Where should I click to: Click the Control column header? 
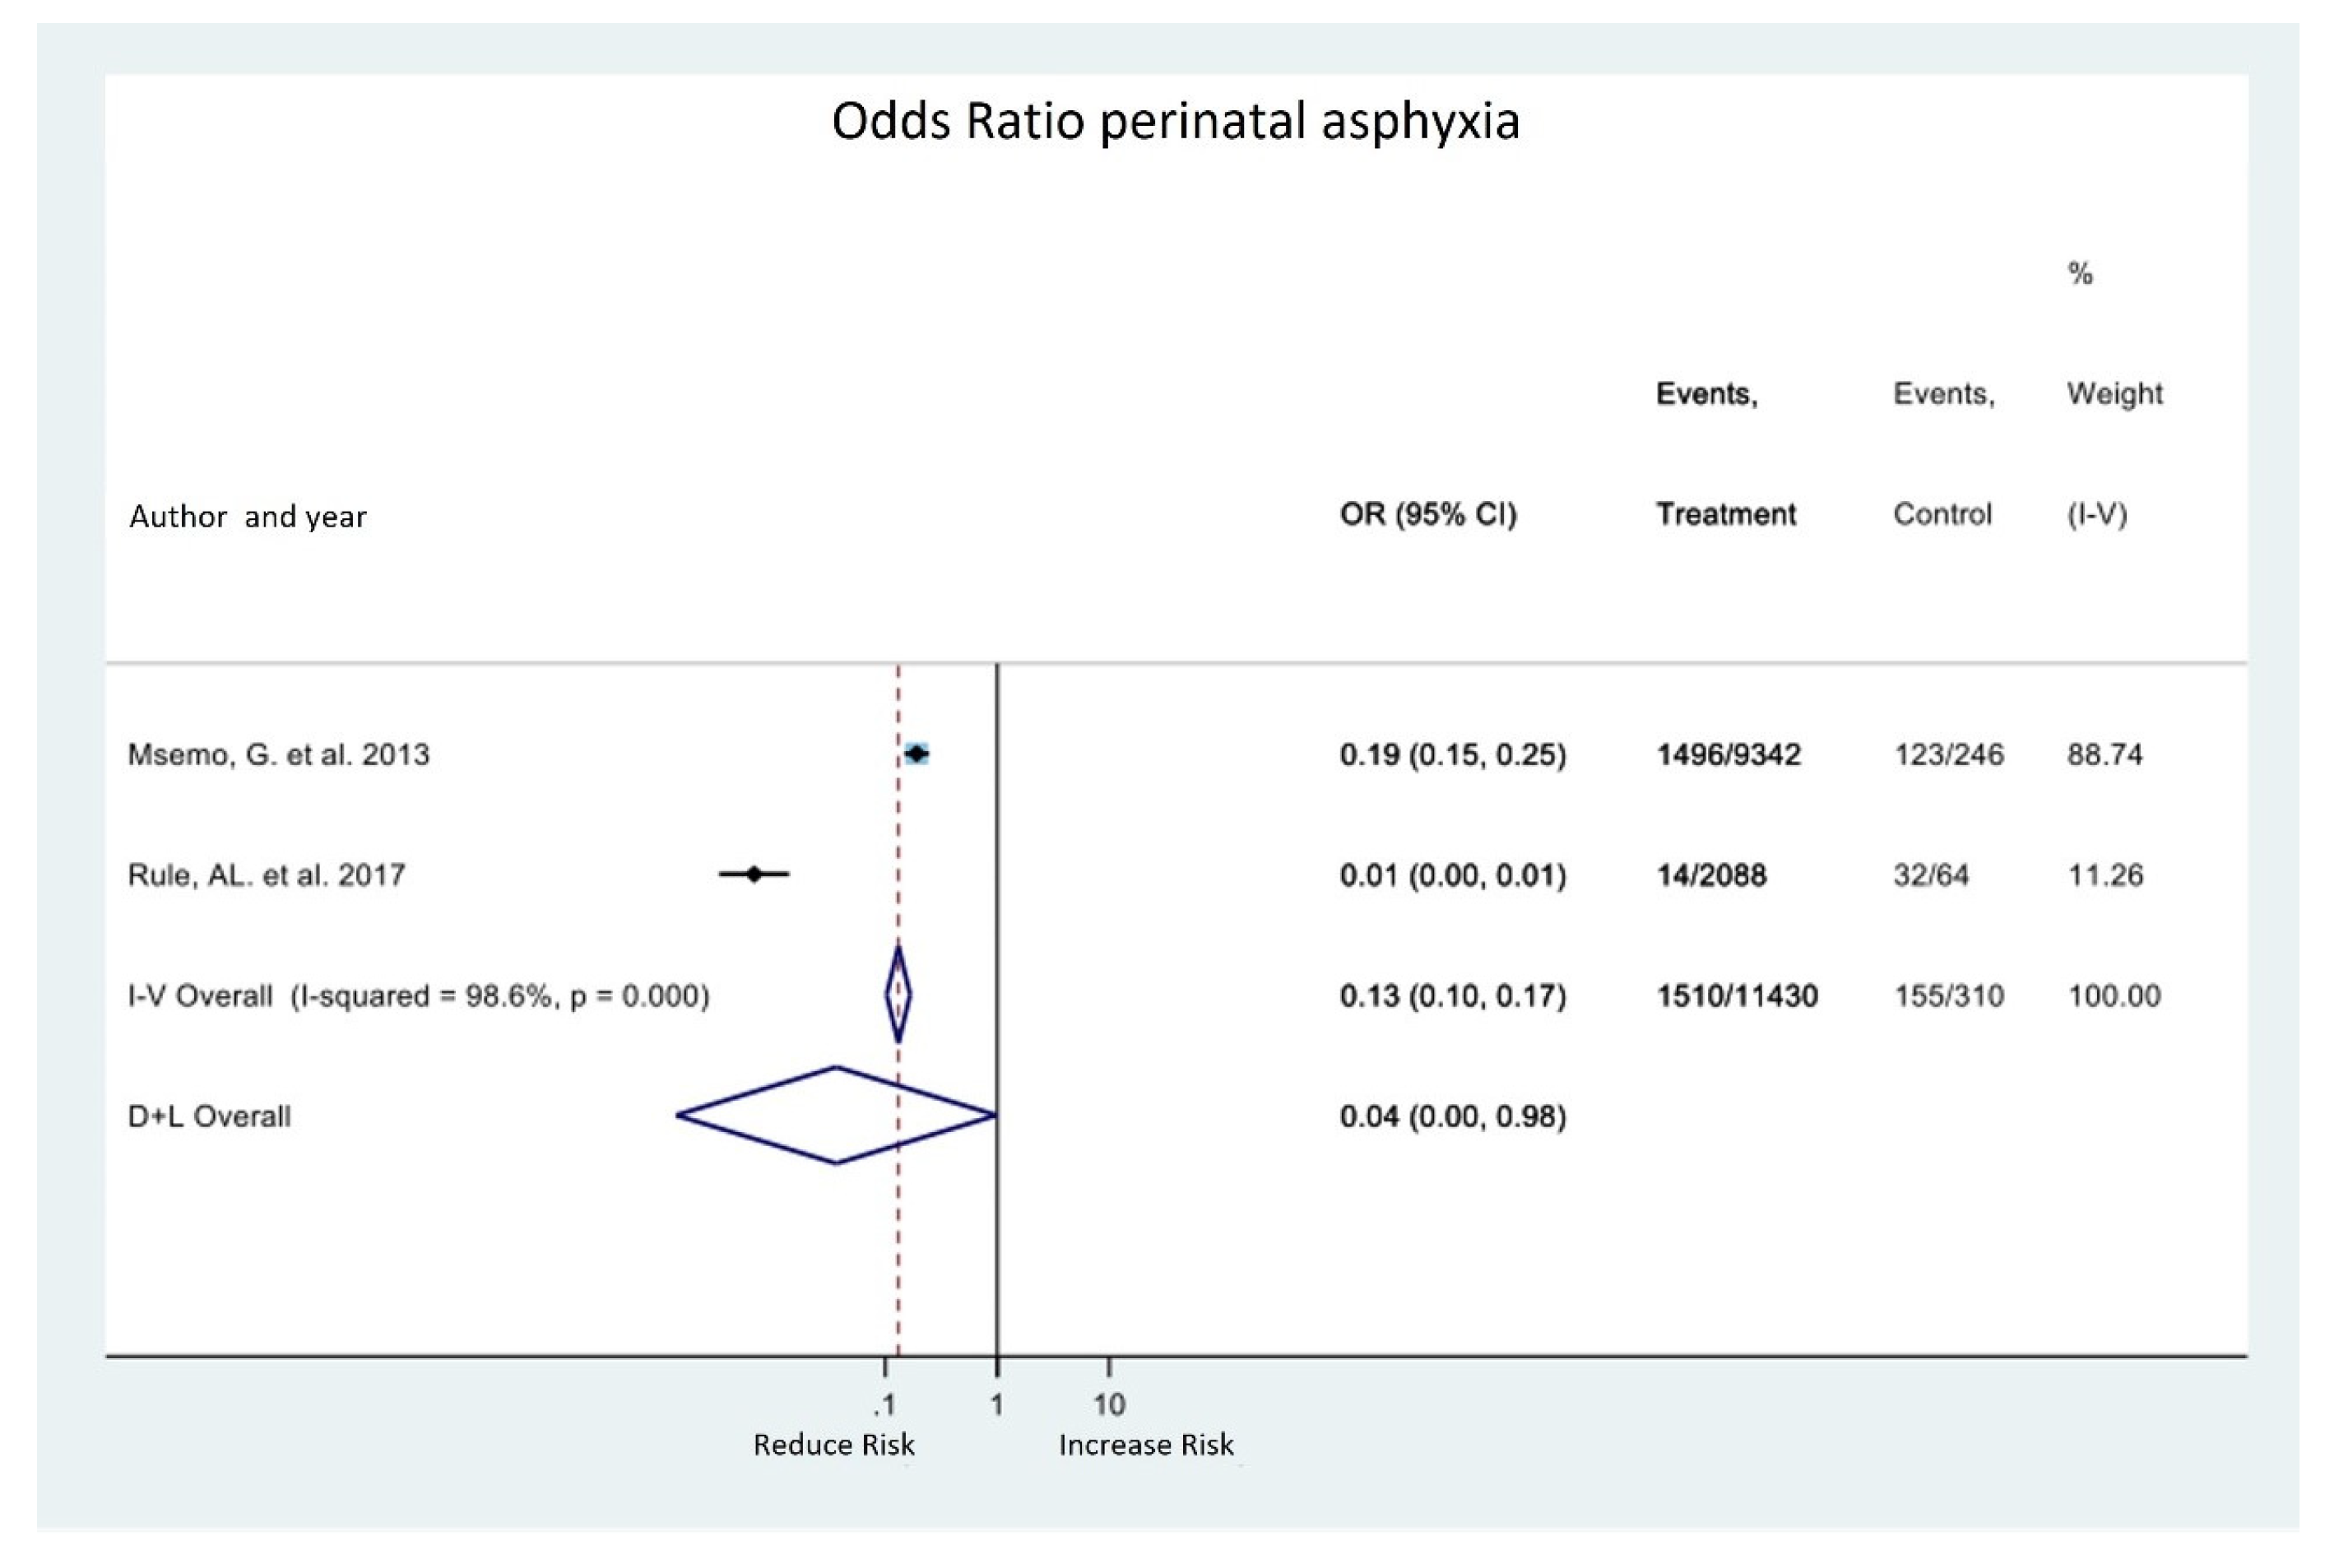pos(1941,514)
